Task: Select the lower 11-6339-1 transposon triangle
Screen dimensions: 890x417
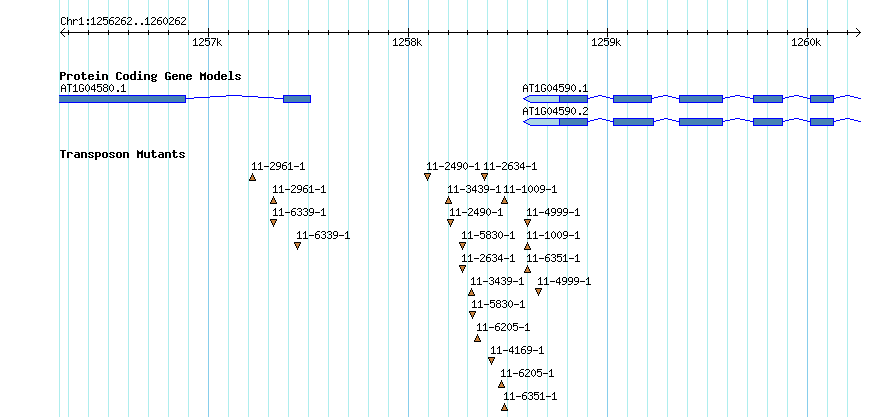Action: (297, 246)
